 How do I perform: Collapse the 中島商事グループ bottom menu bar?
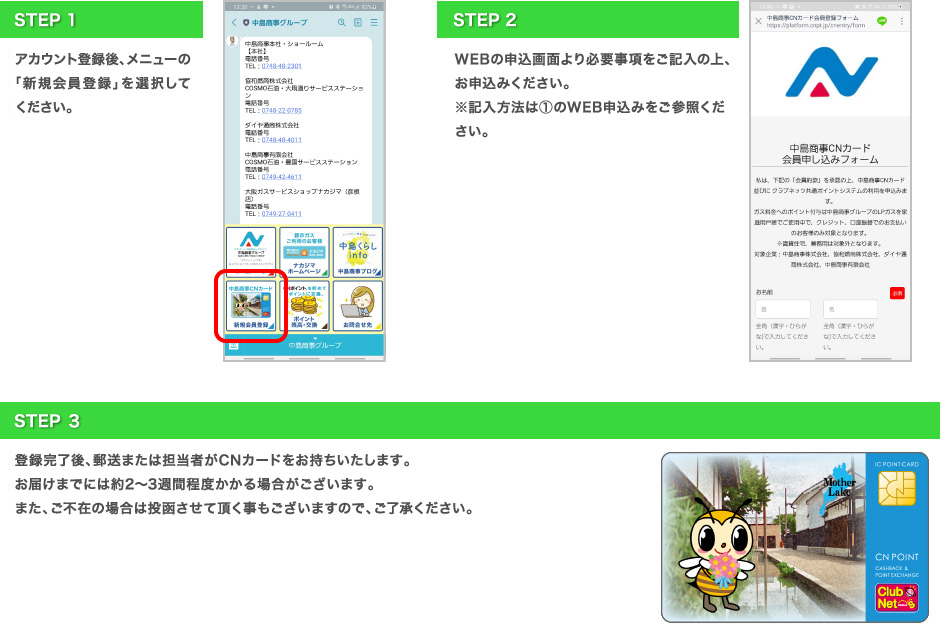(x=315, y=345)
